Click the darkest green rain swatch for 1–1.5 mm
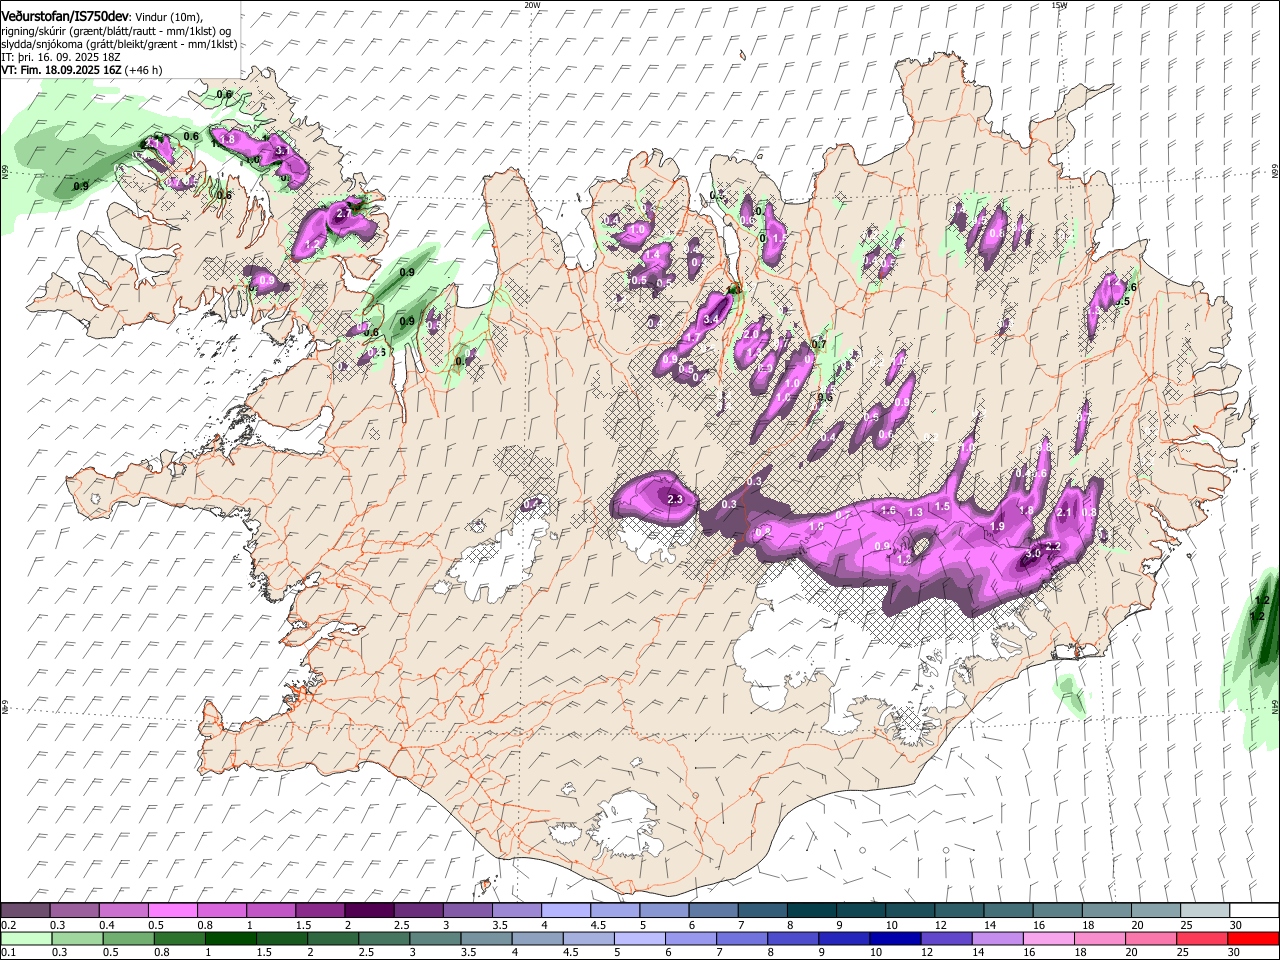 click(x=230, y=938)
